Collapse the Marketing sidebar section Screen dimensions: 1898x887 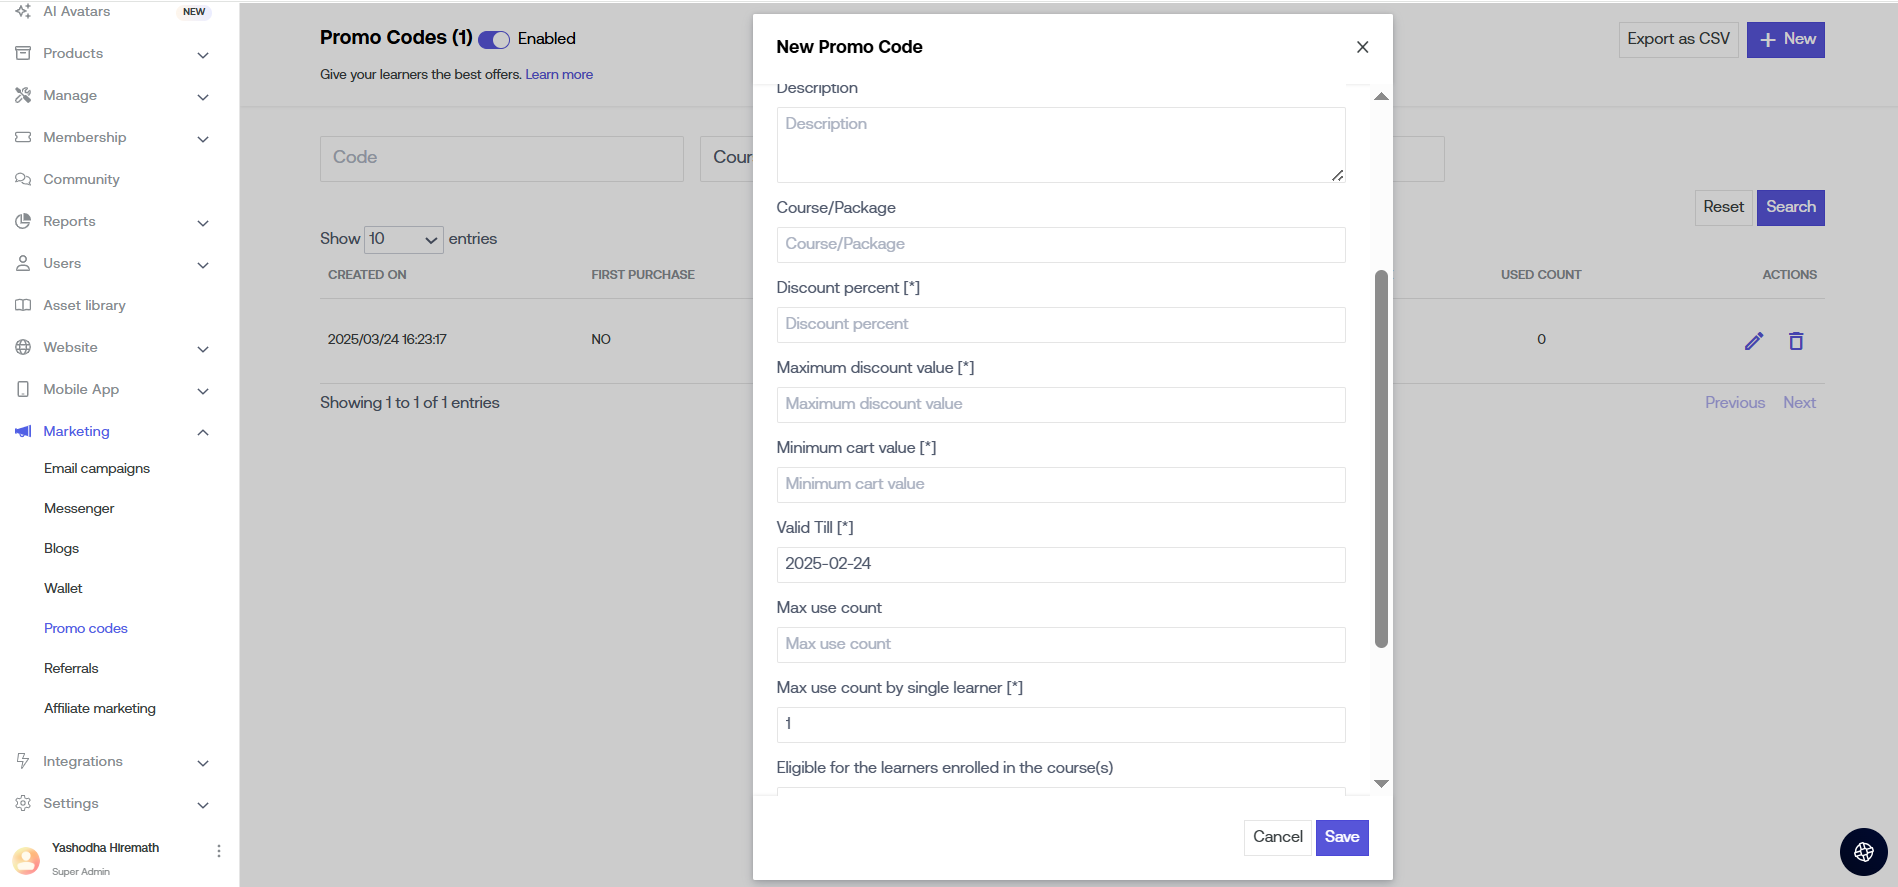click(x=203, y=432)
